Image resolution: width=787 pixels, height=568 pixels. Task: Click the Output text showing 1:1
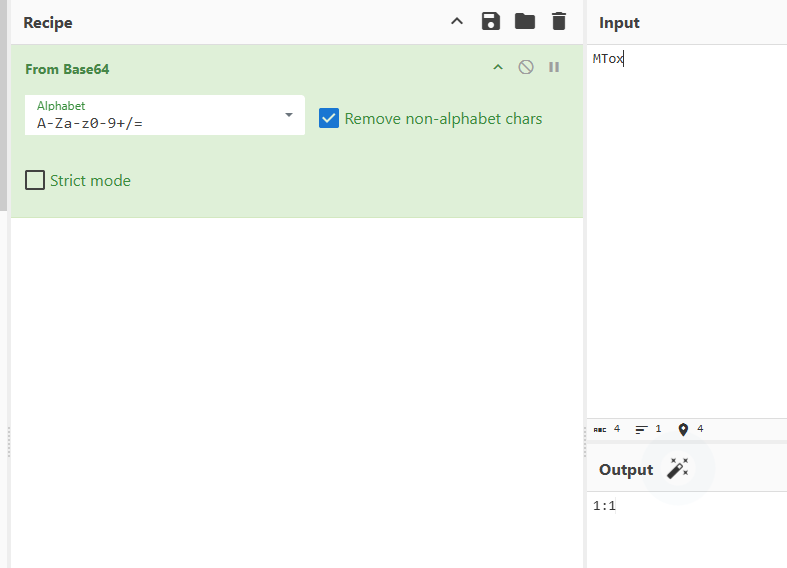[605, 506]
